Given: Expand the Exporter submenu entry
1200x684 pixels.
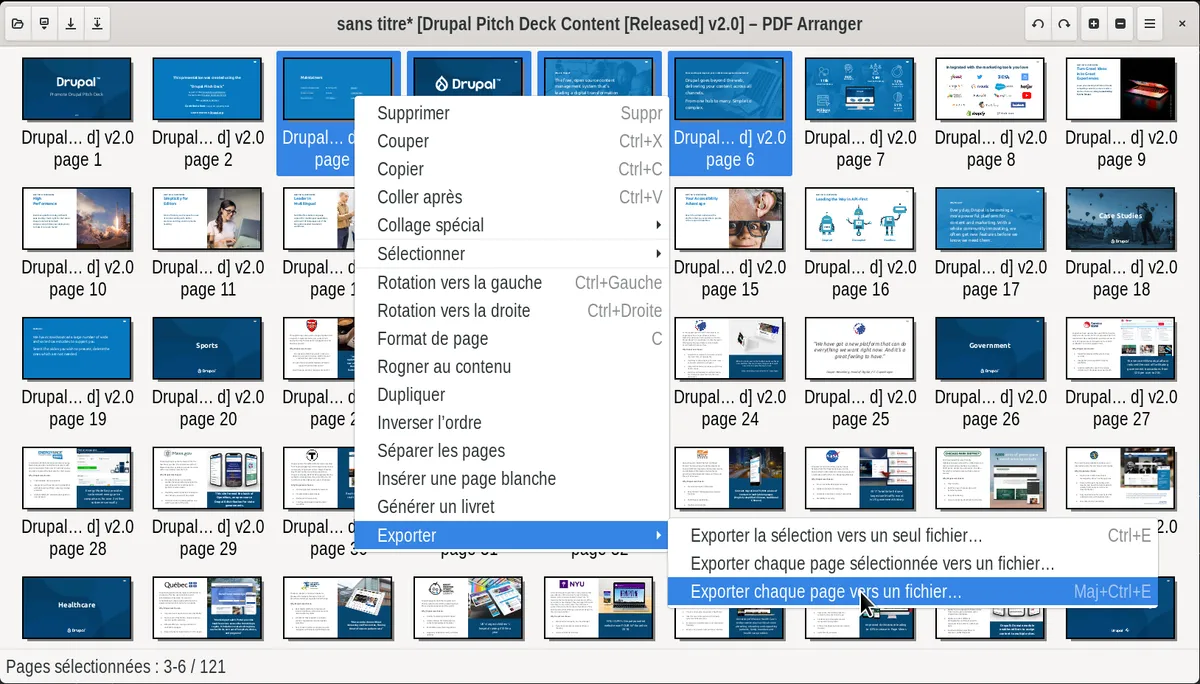Looking at the screenshot, I should click(x=512, y=535).
